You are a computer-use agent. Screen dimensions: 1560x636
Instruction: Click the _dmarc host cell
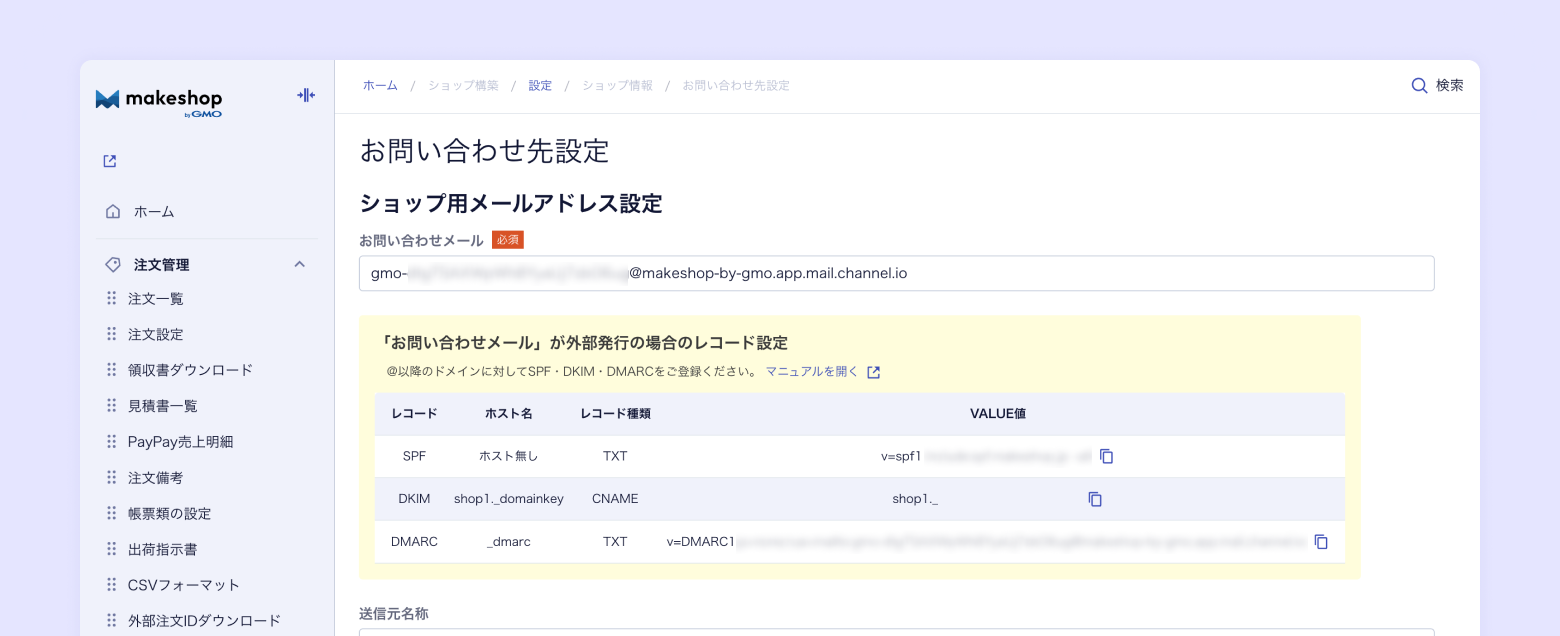click(x=508, y=541)
